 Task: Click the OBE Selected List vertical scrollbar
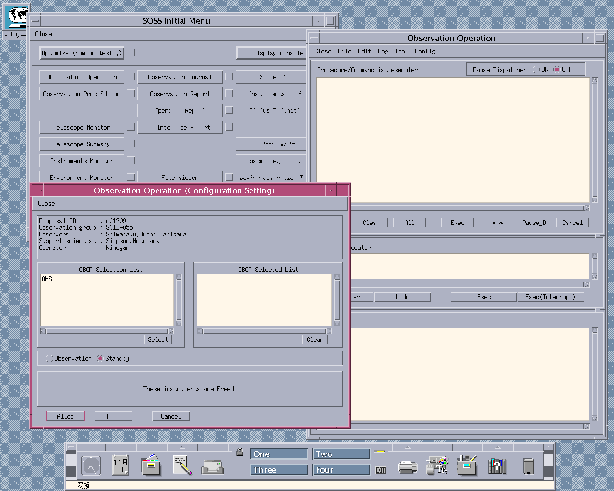[337, 300]
